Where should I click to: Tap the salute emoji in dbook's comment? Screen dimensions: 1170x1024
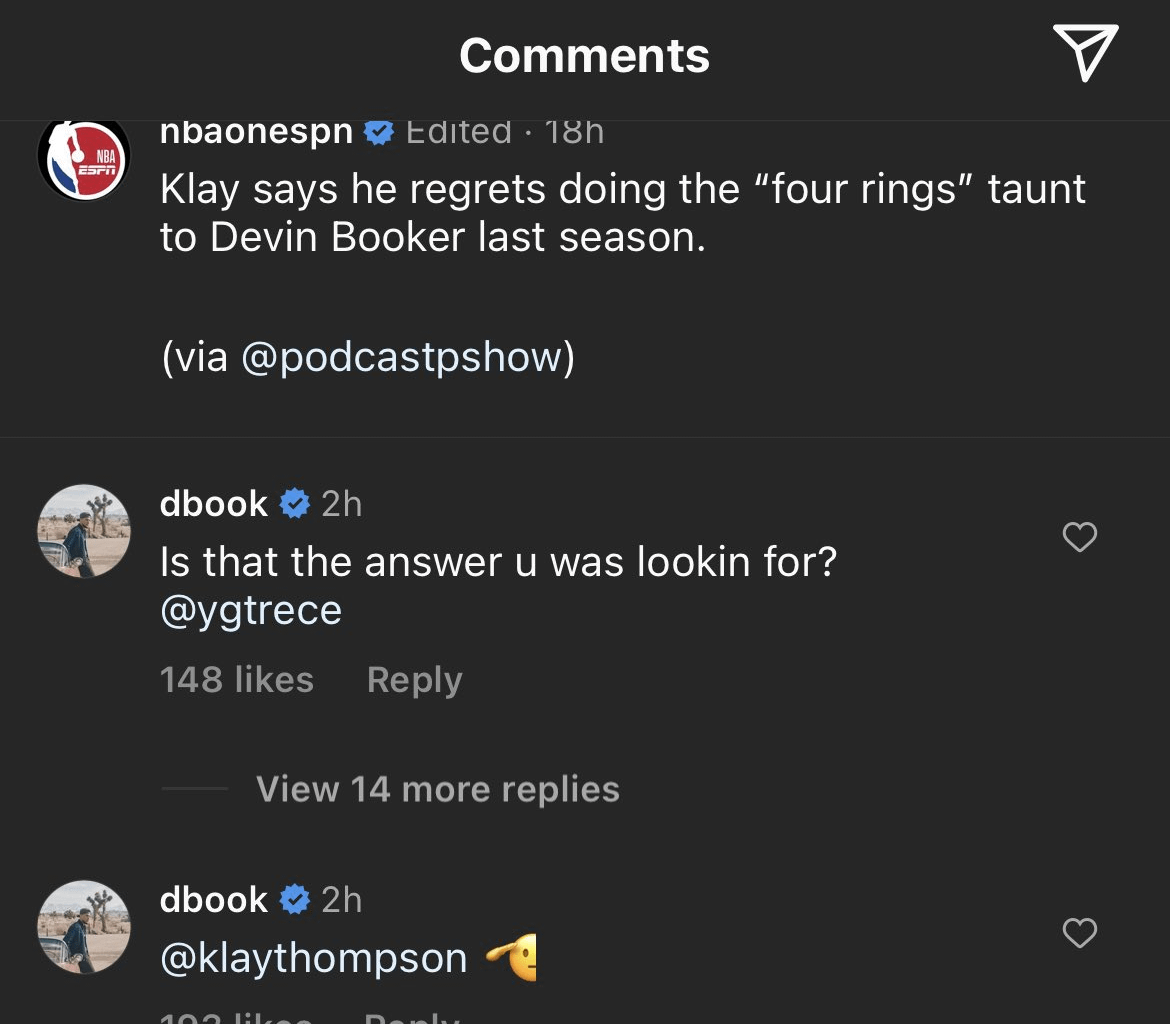(x=513, y=958)
